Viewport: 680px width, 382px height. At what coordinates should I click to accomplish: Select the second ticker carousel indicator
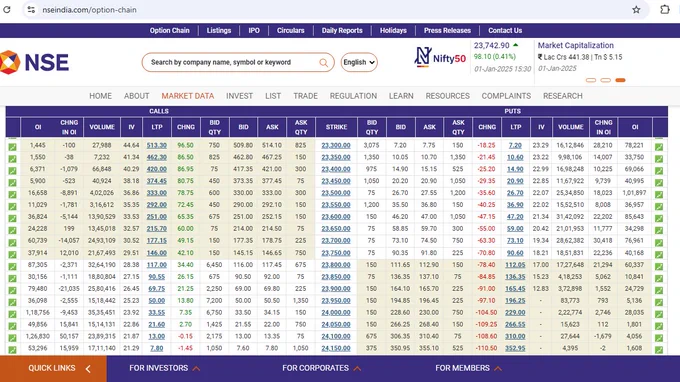tap(605, 80)
